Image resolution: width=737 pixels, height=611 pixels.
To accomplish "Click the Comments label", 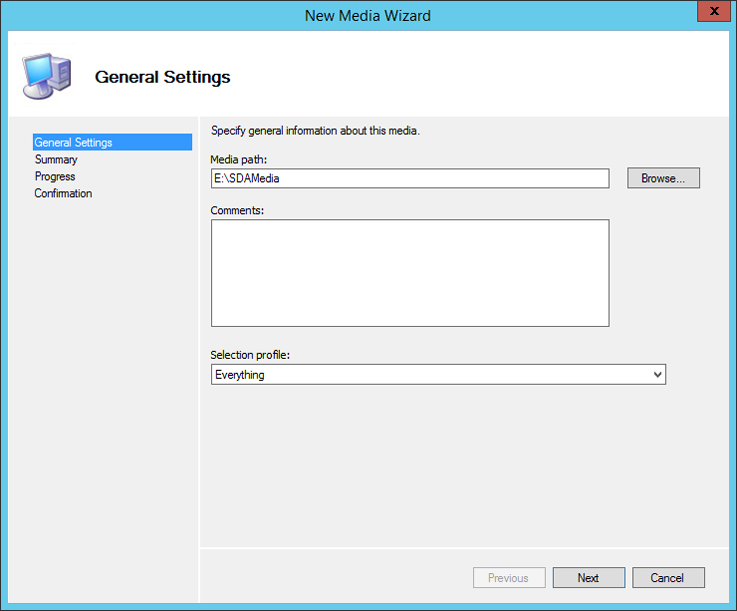I will coord(236,210).
